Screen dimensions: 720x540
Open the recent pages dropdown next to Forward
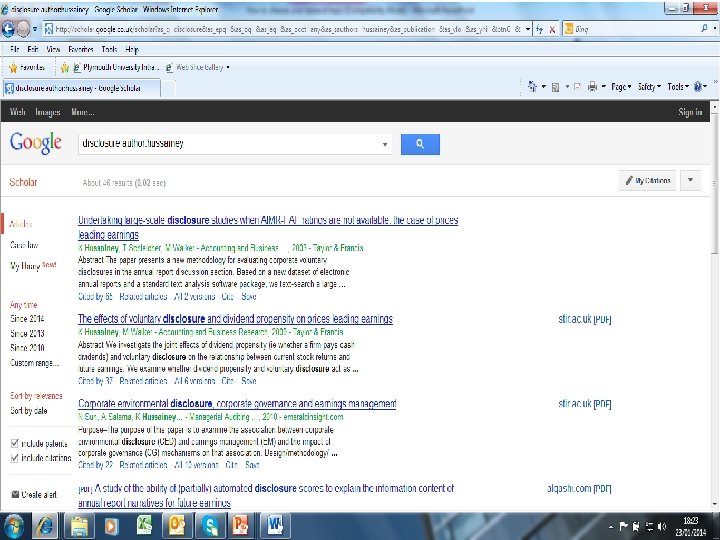pyautogui.click(x=35, y=29)
